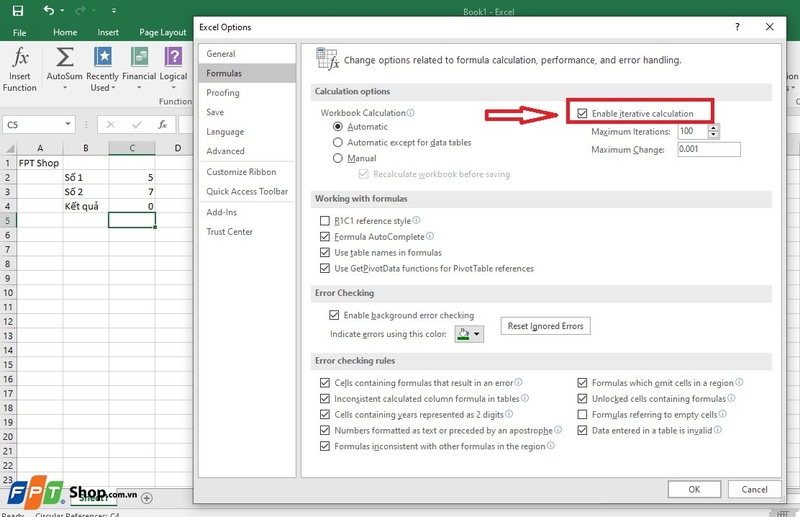Open the Advanced options category

[247, 151]
